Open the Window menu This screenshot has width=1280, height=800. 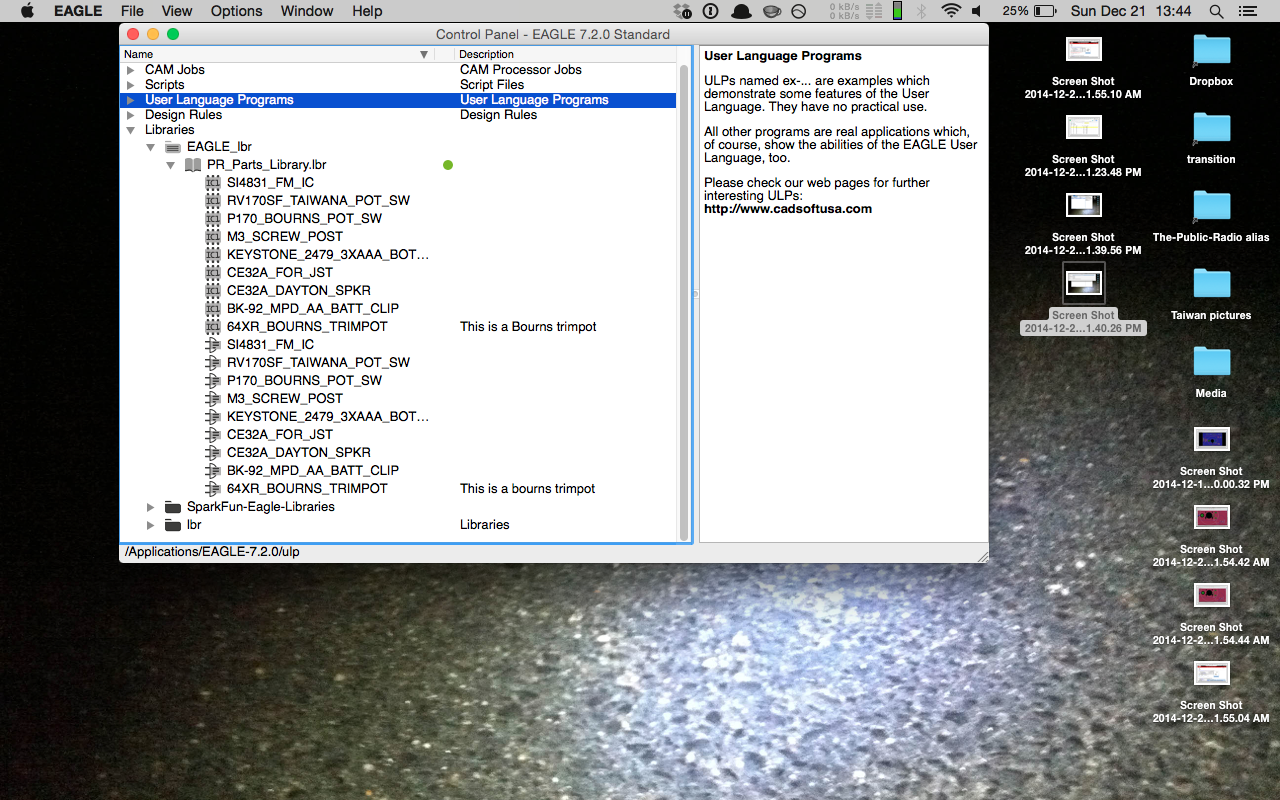click(x=307, y=11)
